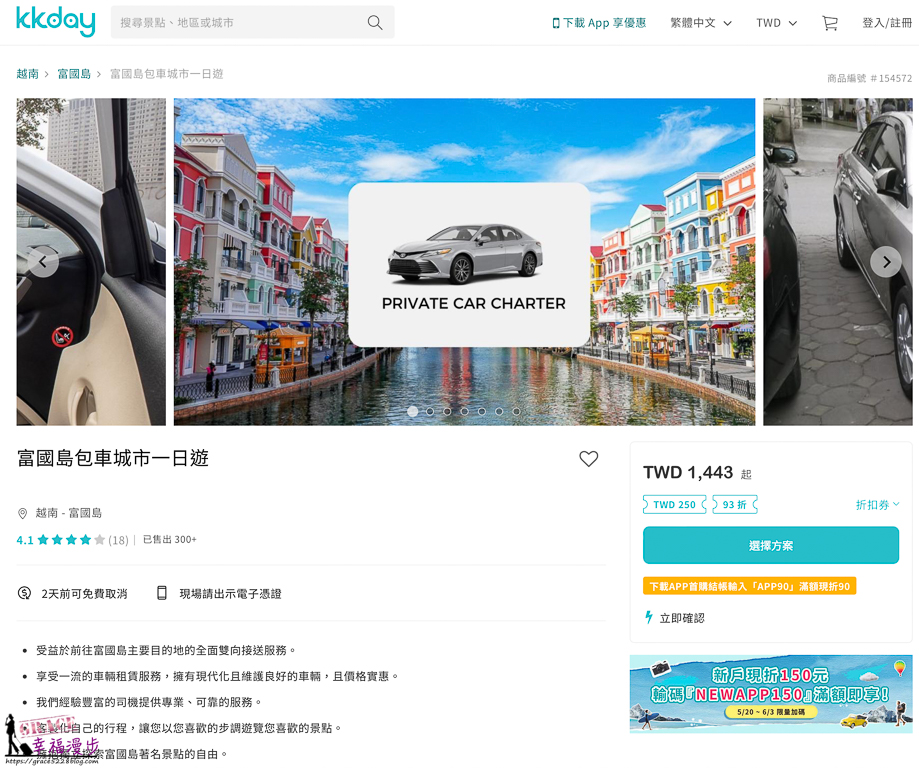The width and height of the screenshot is (919, 768).
Task: Go to 富國島 breadcrumb link
Action: click(74, 74)
